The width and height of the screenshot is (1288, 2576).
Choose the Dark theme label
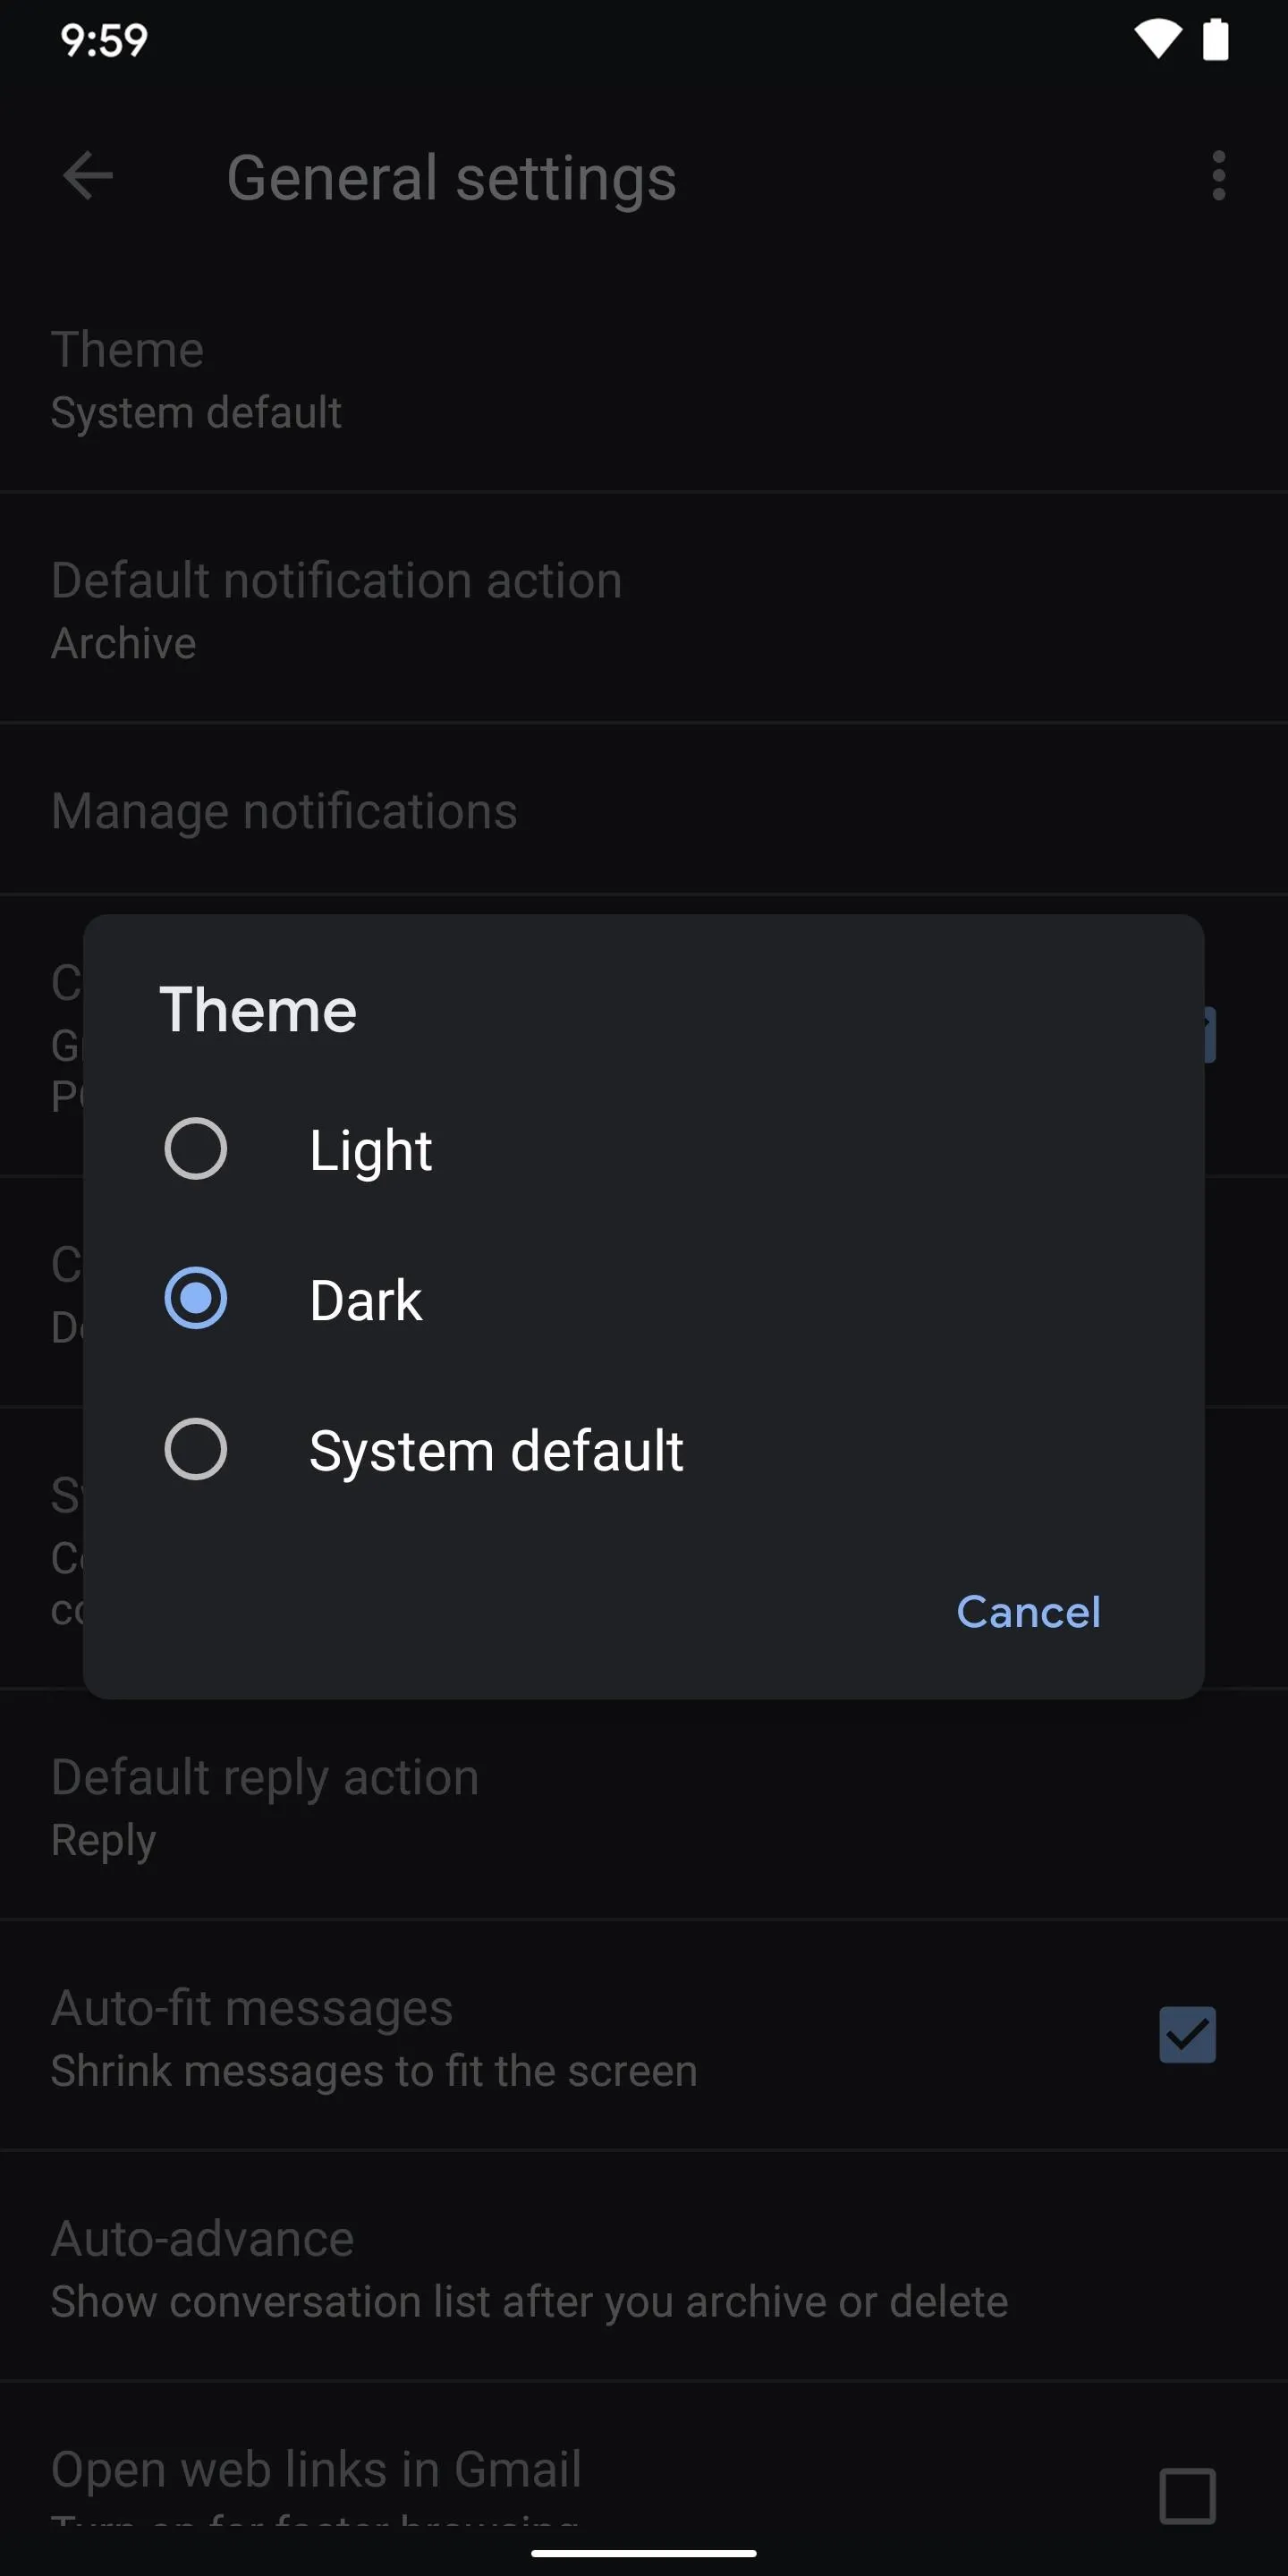coord(365,1300)
